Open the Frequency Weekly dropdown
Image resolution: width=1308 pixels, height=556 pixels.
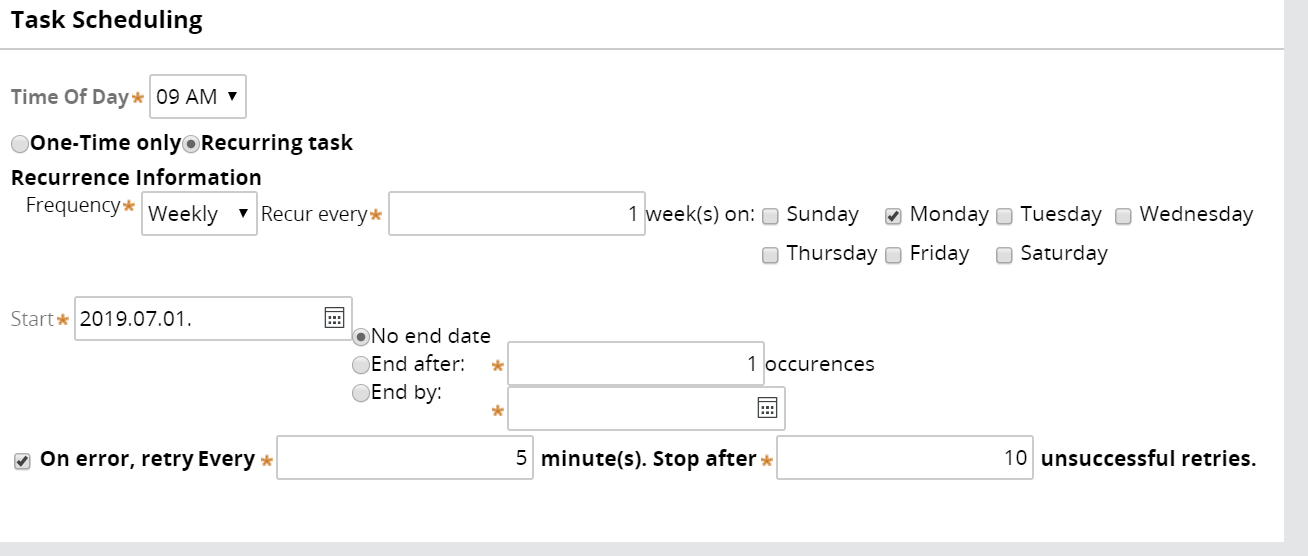click(x=199, y=214)
